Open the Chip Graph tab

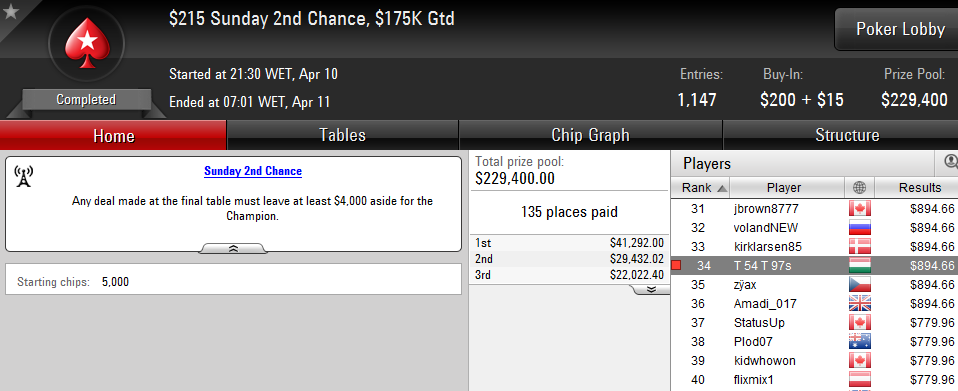click(x=590, y=135)
